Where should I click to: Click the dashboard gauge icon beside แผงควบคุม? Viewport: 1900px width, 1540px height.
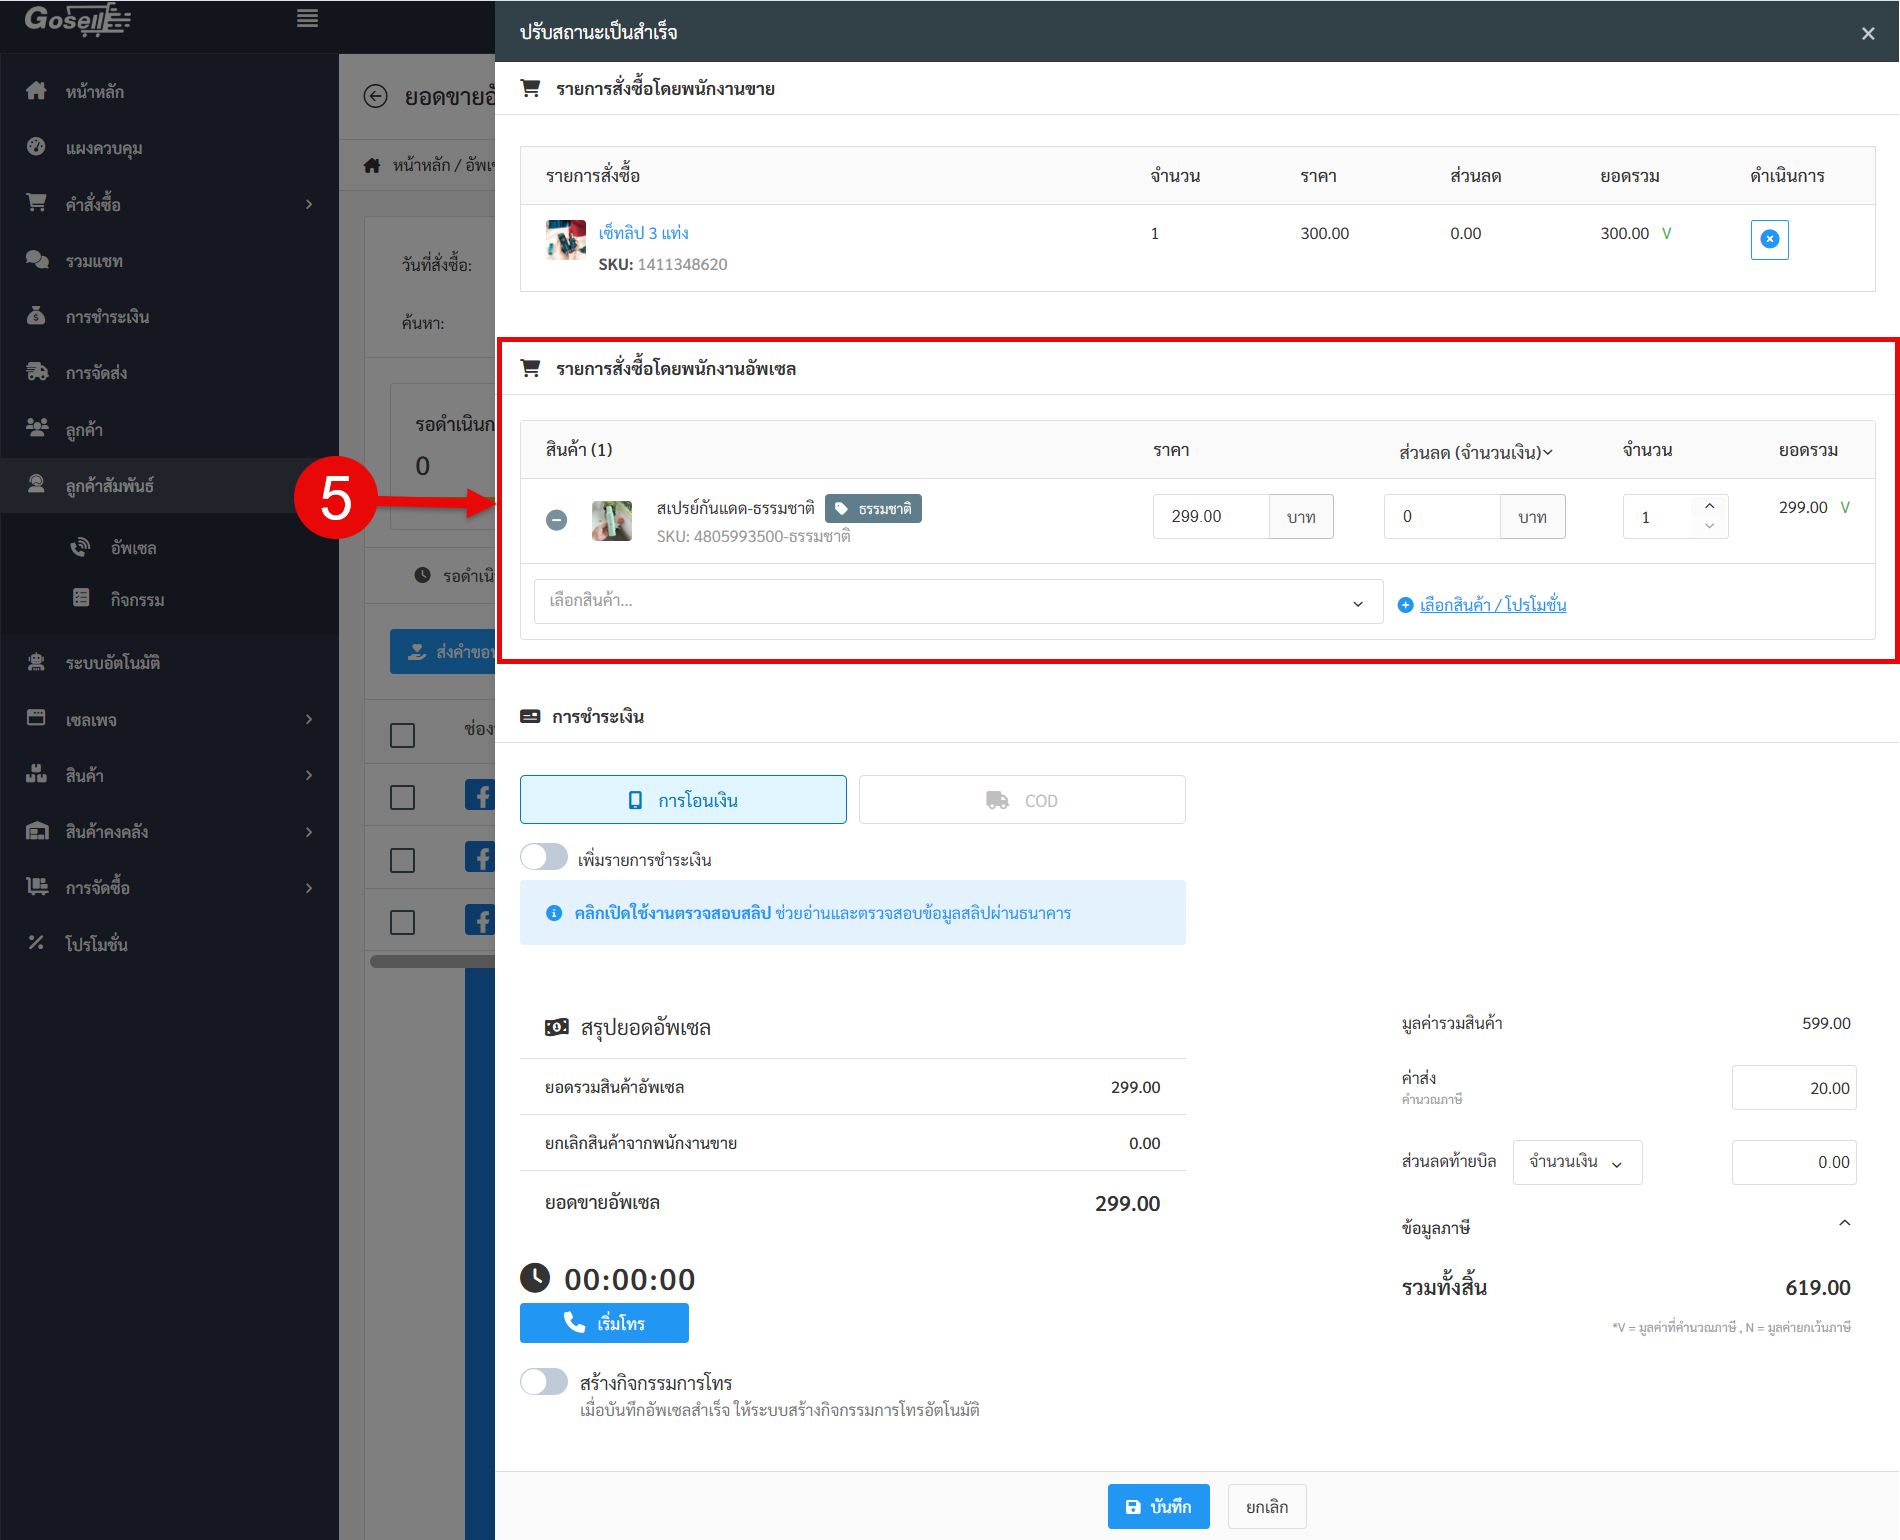coord(36,147)
